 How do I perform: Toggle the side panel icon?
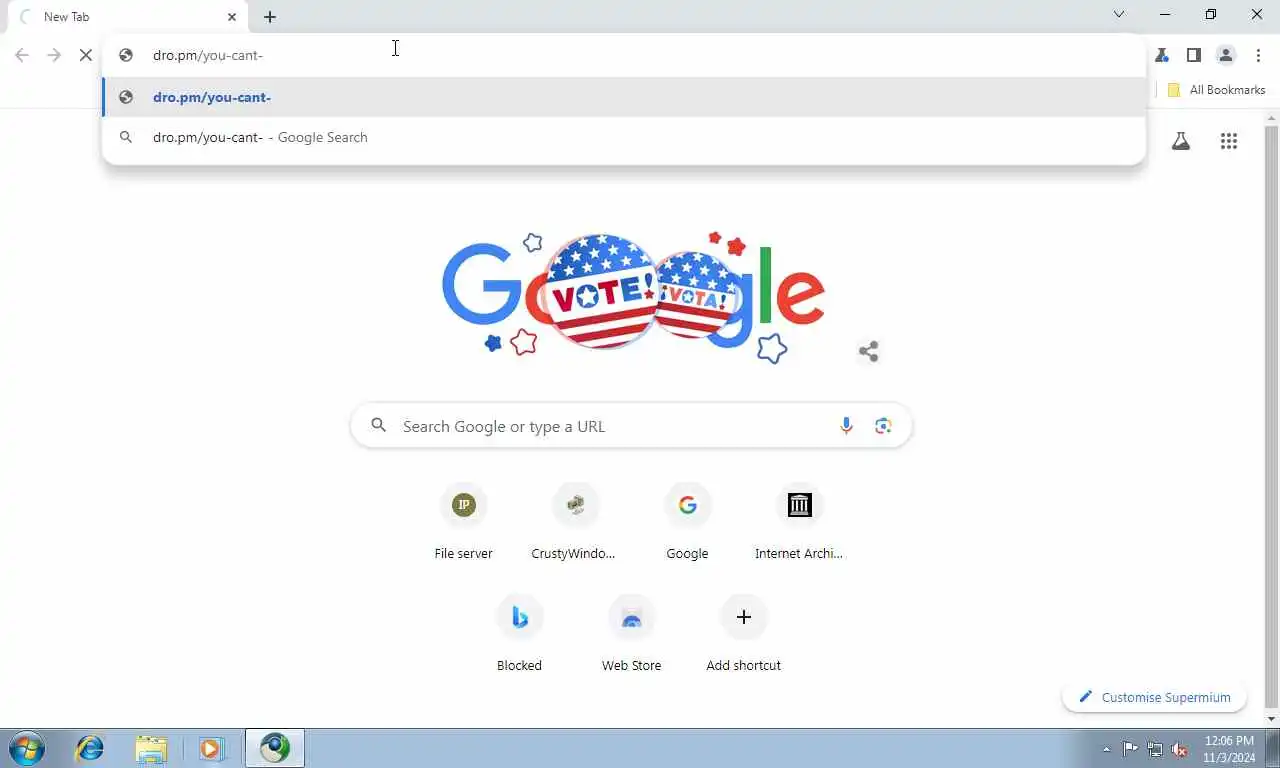pyautogui.click(x=1194, y=55)
